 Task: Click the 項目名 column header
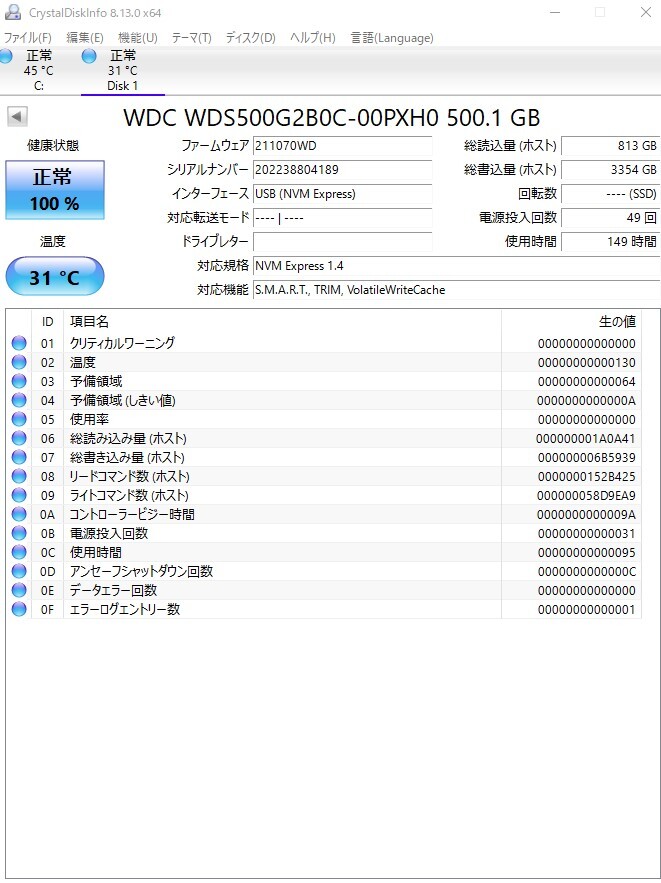[282, 322]
